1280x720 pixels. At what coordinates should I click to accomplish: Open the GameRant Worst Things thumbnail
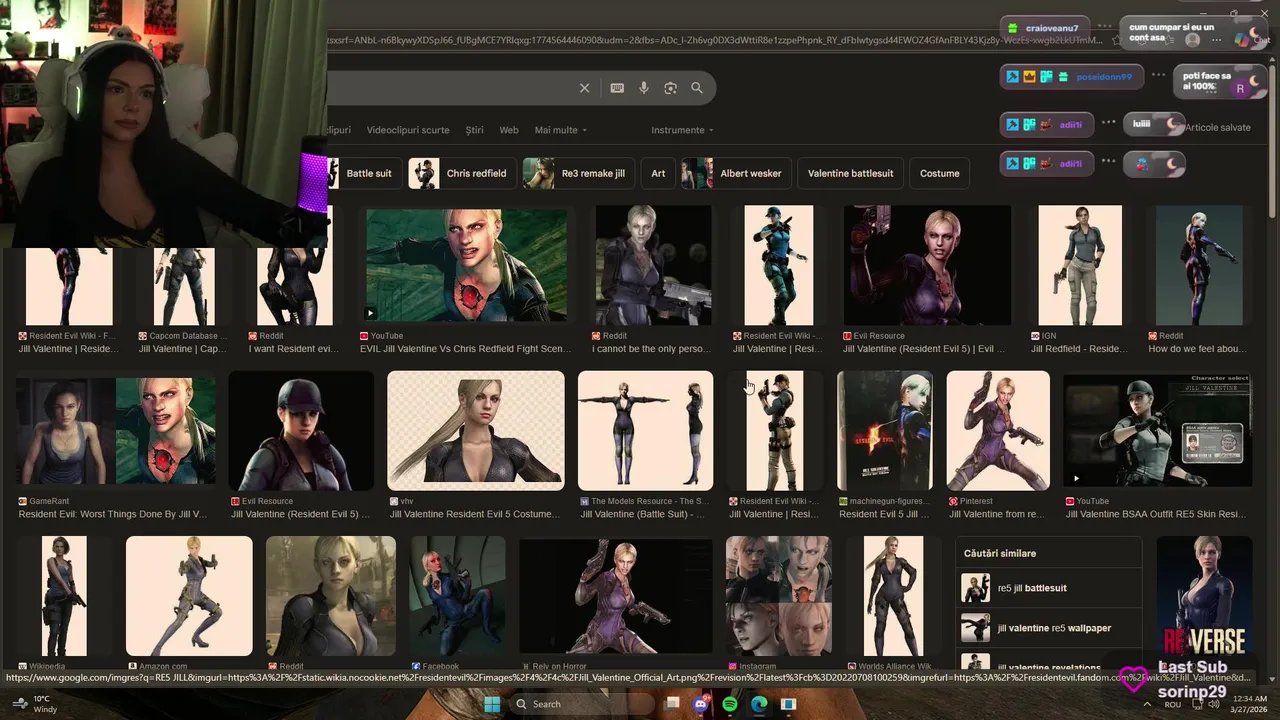(116, 430)
